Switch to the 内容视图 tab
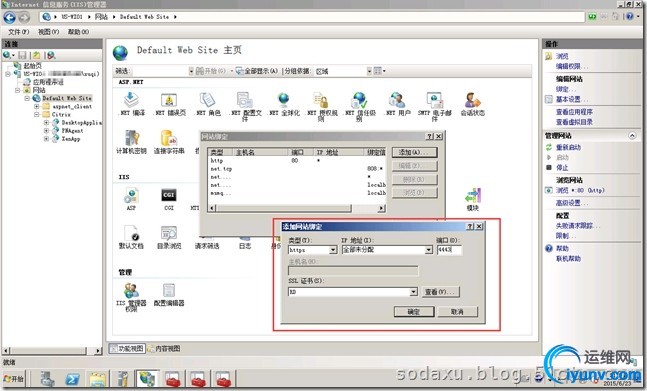 (164, 349)
